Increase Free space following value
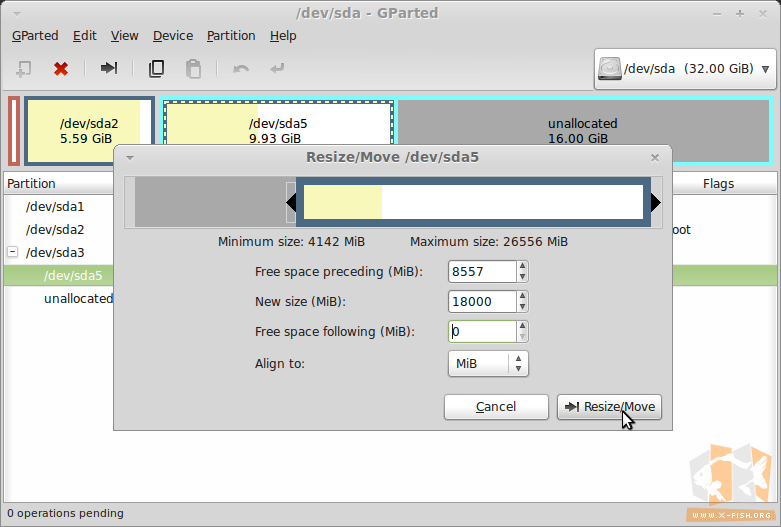Viewport: 781px width, 527px height. click(522, 326)
